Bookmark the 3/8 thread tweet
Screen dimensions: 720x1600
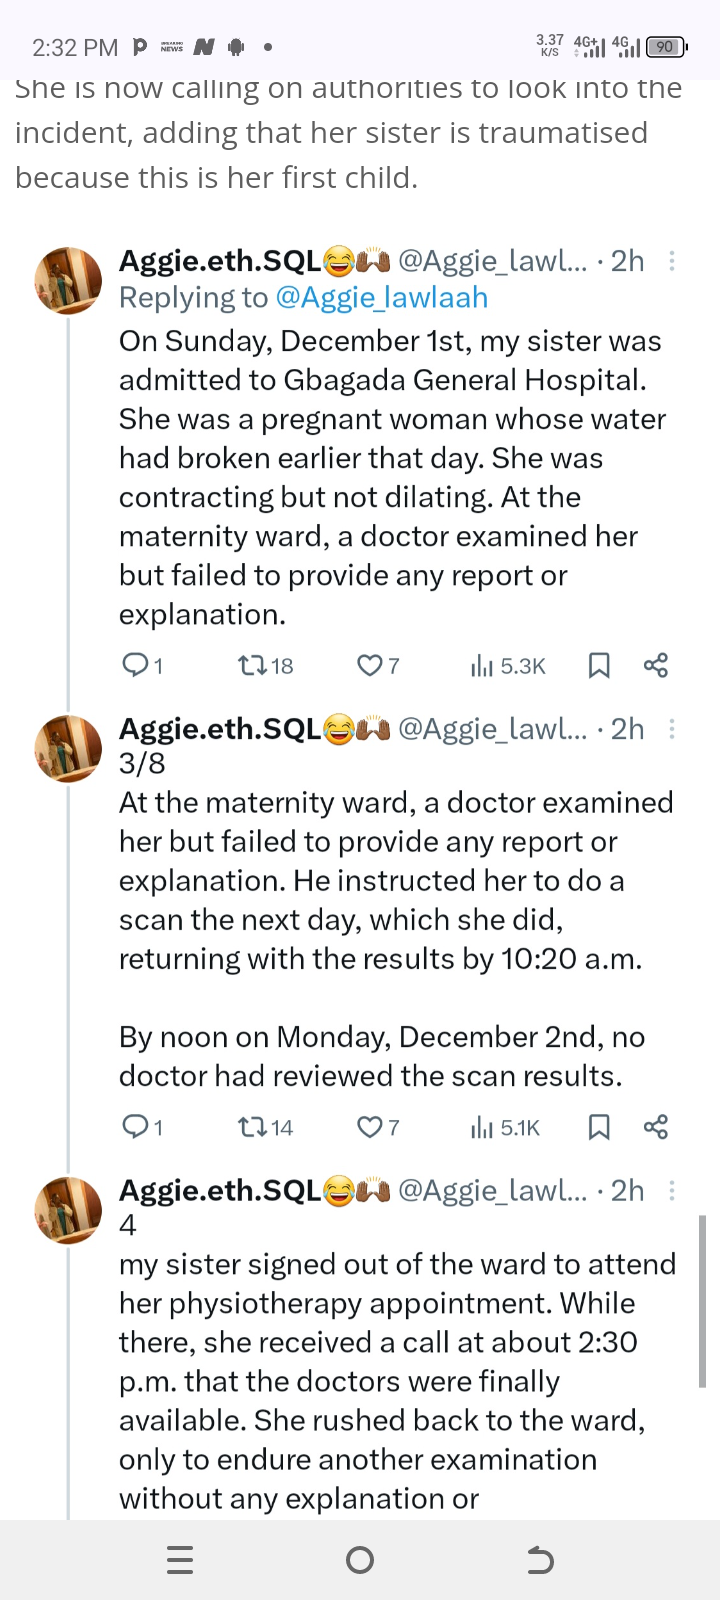(x=599, y=1128)
